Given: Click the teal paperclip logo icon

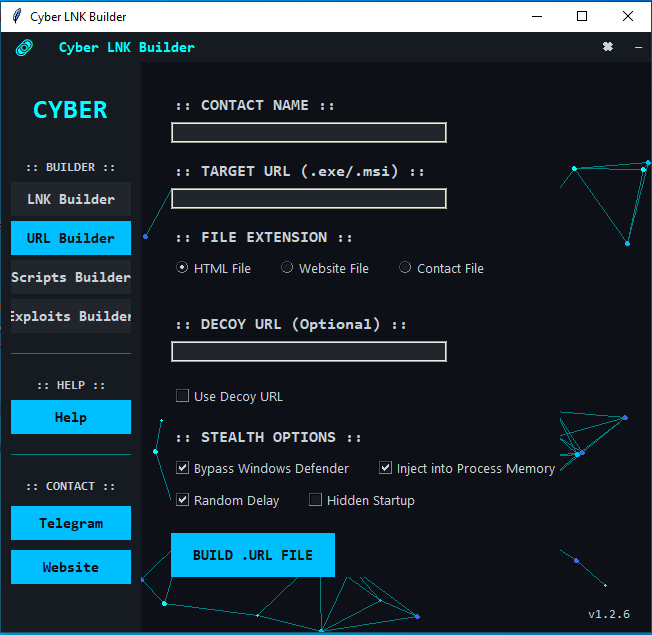Looking at the screenshot, I should point(25,47).
